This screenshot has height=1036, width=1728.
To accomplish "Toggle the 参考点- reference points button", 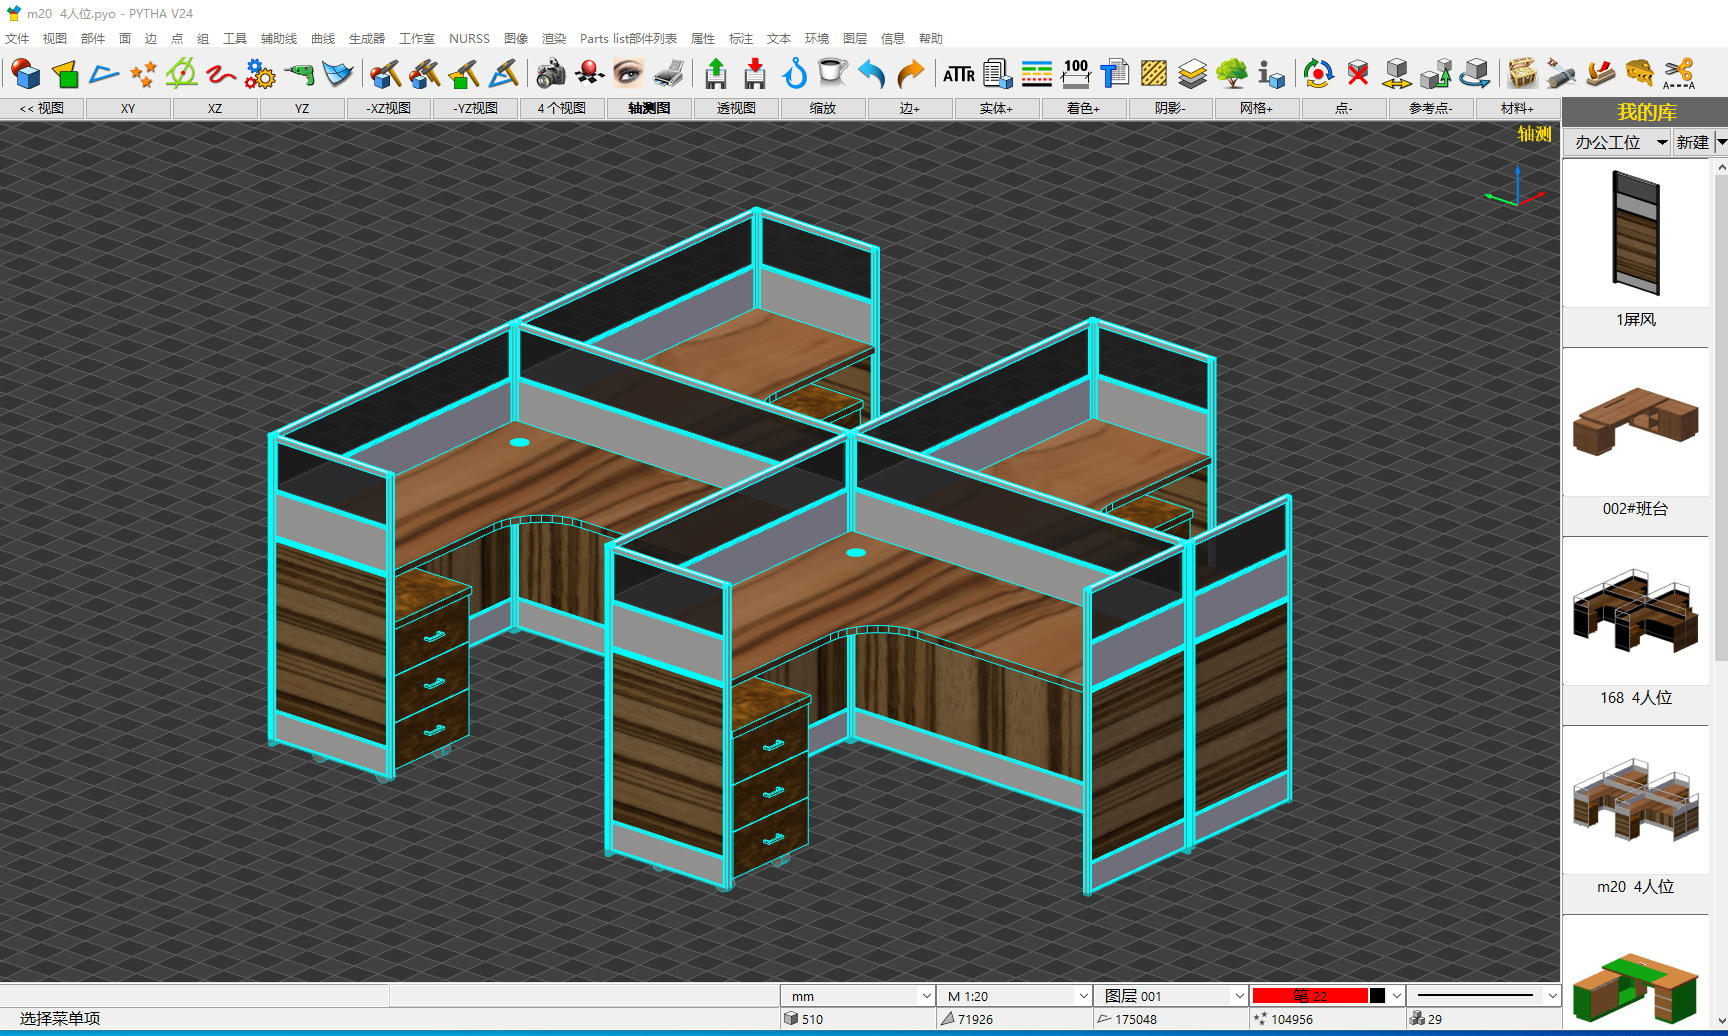I will pos(1431,108).
